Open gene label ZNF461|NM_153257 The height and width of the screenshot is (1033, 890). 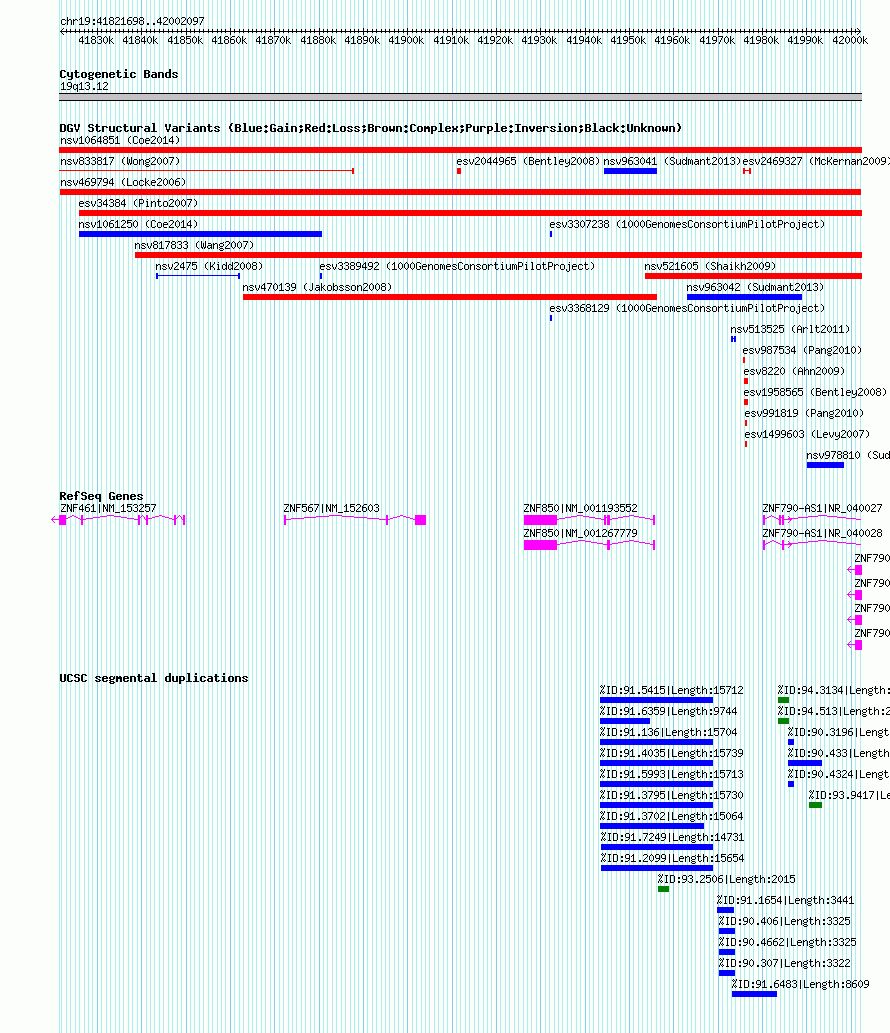[108, 509]
